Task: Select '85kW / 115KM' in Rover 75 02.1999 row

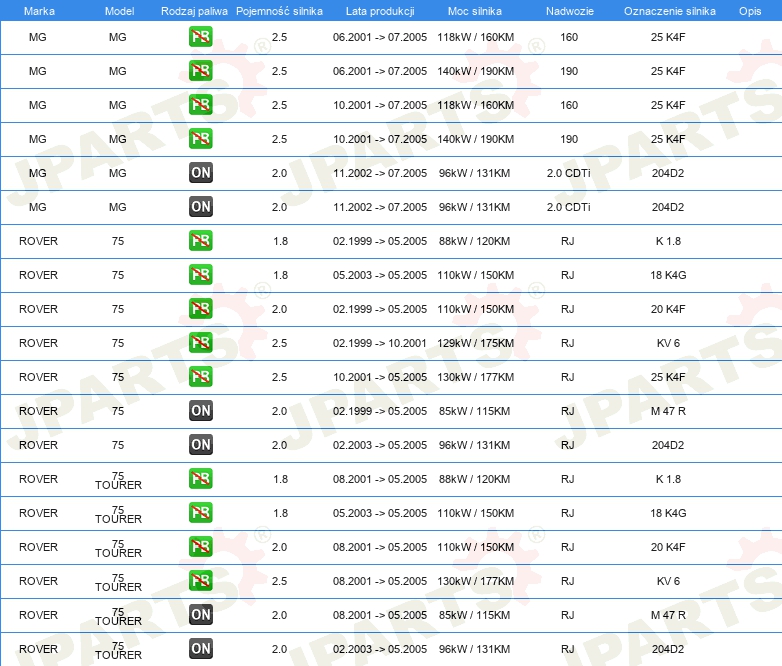Action: [x=474, y=411]
